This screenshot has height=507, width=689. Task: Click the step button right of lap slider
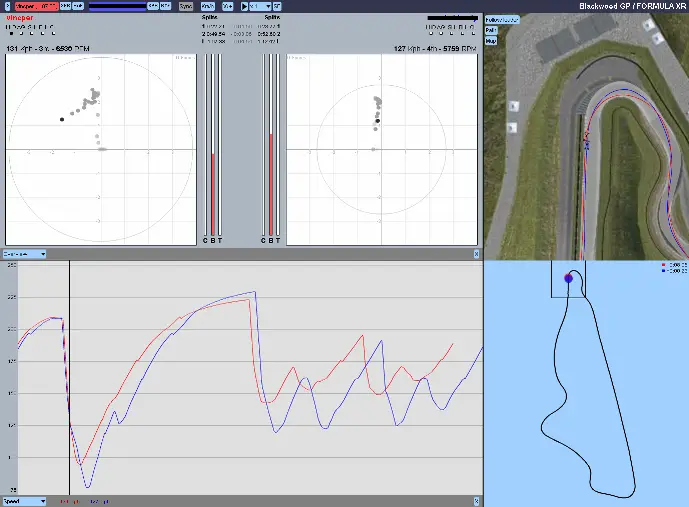pos(152,6)
